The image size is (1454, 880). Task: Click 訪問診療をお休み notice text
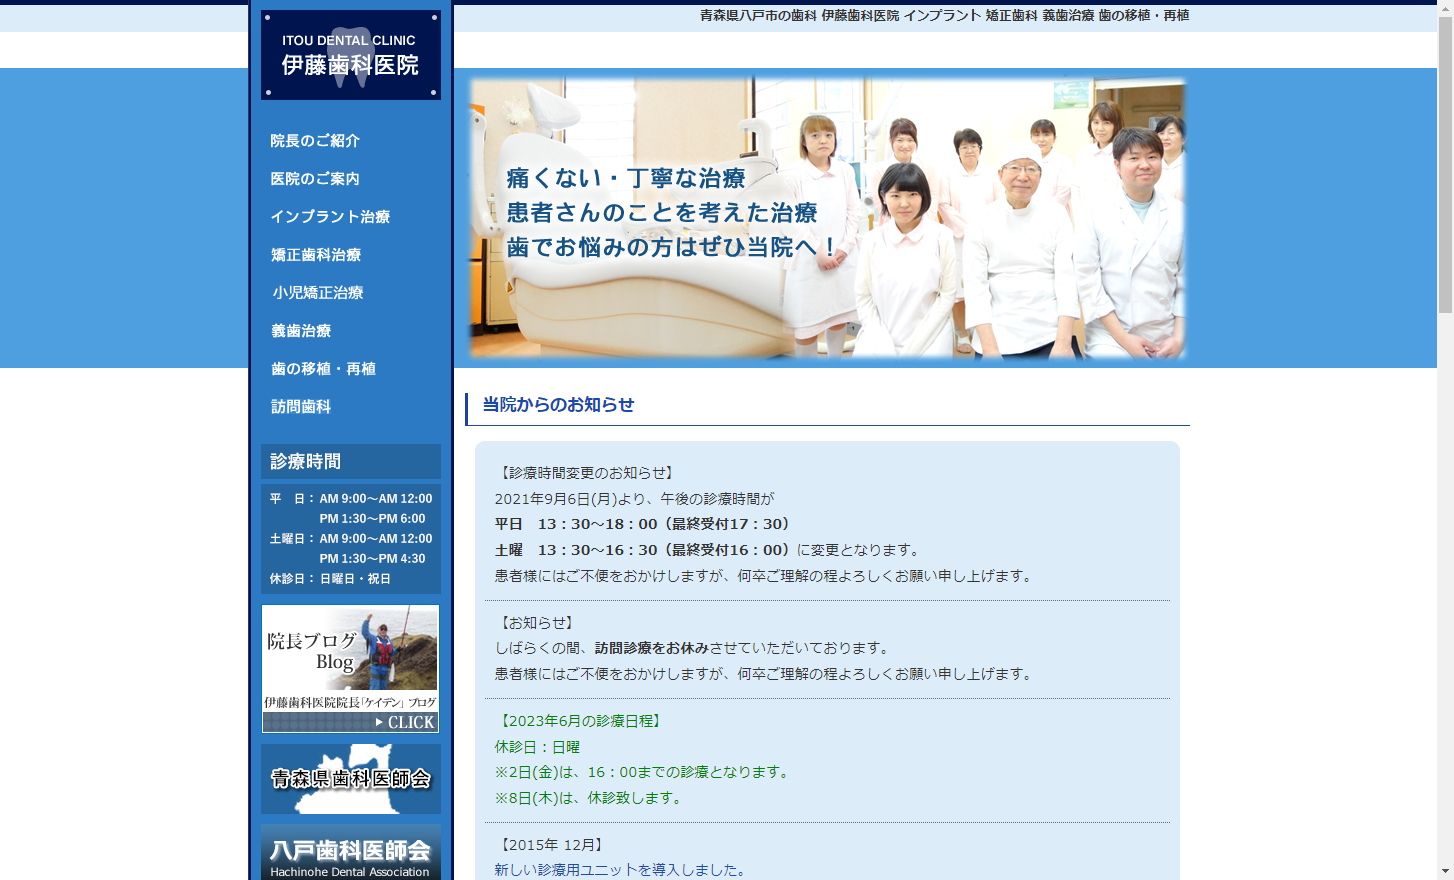pyautogui.click(x=651, y=648)
